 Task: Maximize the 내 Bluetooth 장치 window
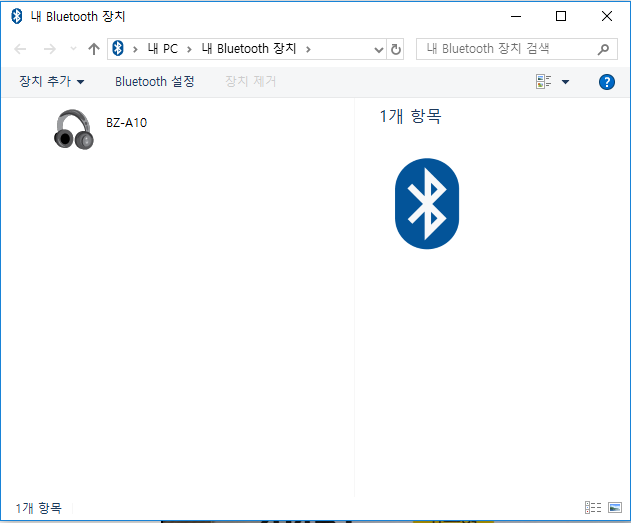(x=561, y=16)
